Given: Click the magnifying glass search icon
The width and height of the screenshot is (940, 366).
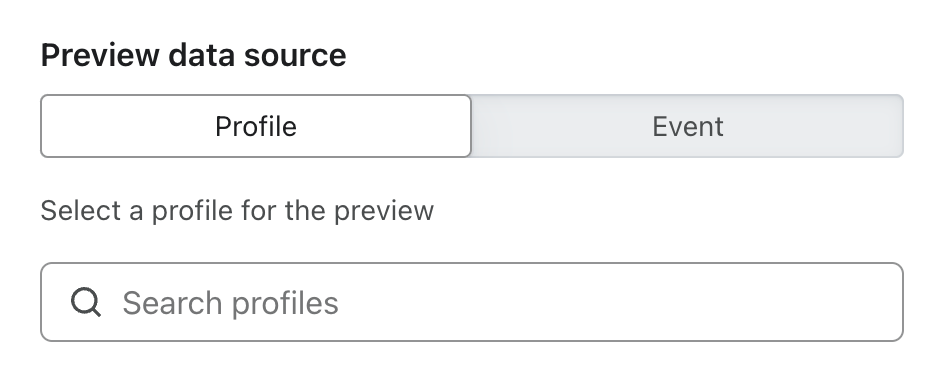Looking at the screenshot, I should click(x=86, y=302).
